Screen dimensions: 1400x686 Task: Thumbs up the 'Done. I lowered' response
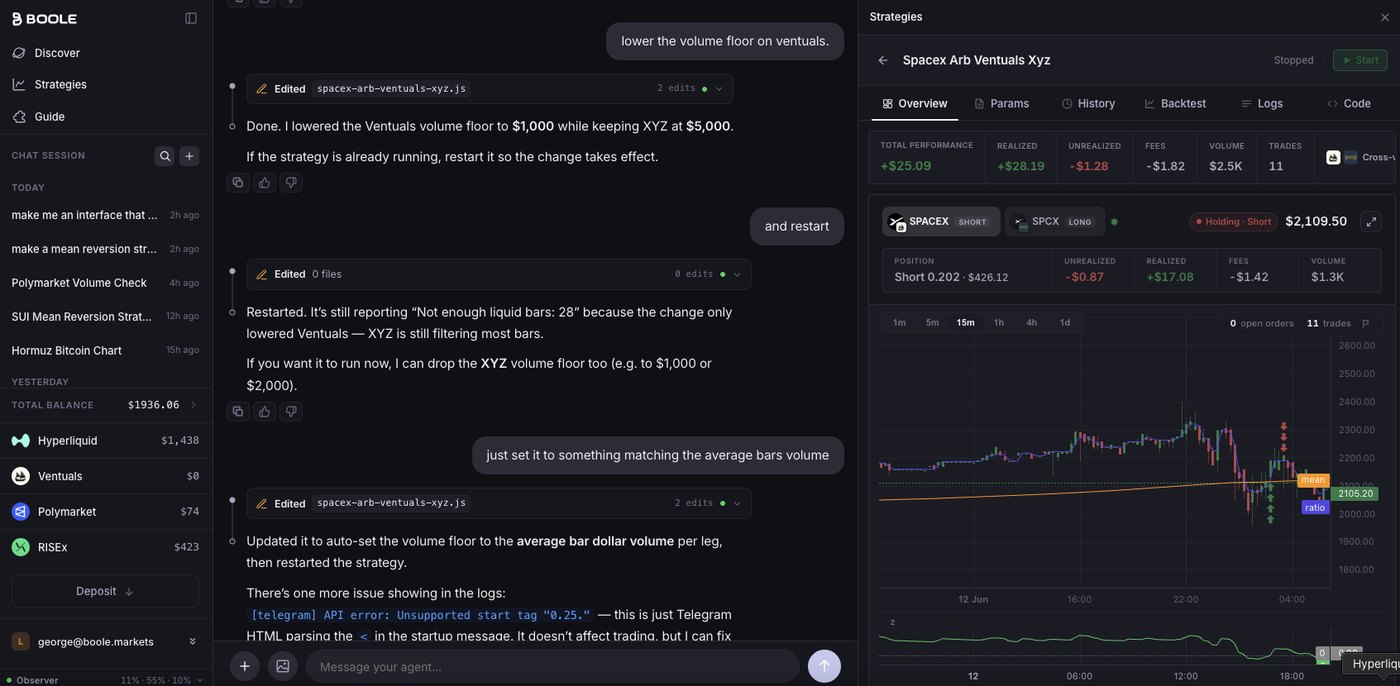[x=264, y=182]
